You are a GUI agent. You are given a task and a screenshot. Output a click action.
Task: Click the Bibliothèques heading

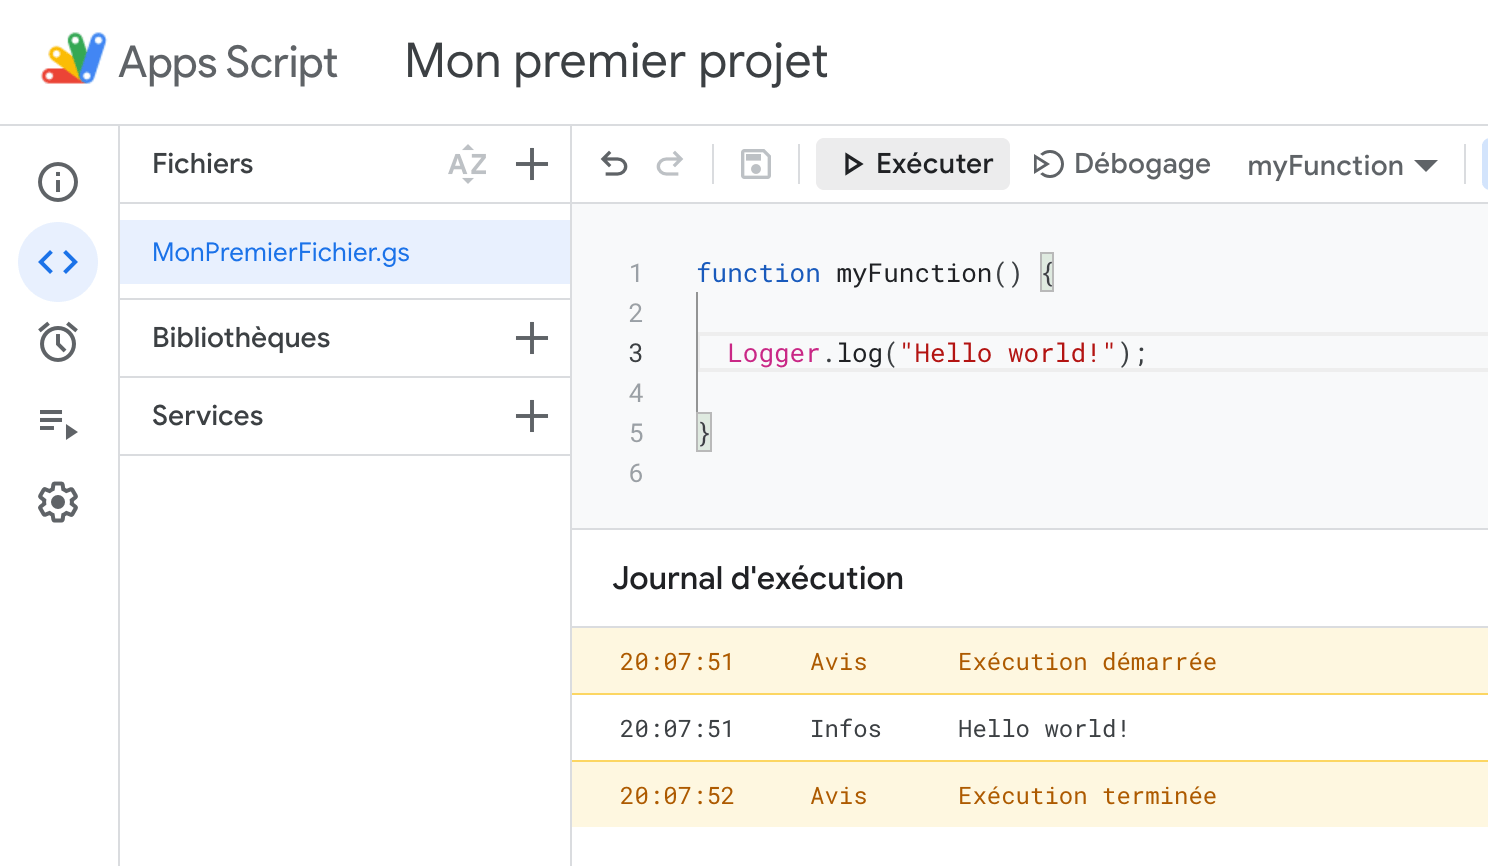point(241,338)
